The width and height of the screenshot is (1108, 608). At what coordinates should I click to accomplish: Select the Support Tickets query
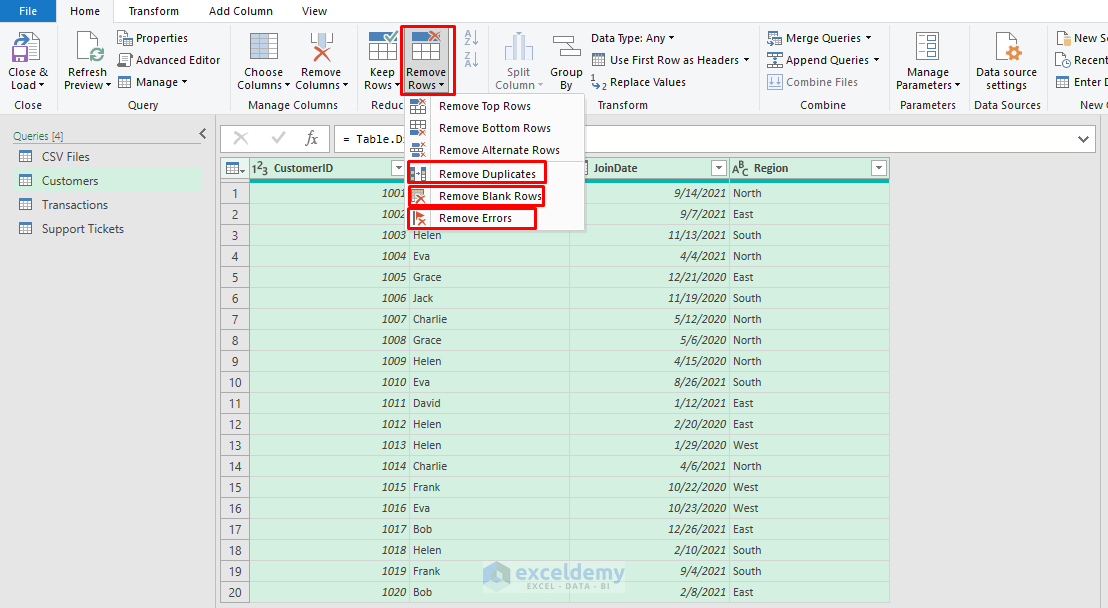[x=107, y=229]
